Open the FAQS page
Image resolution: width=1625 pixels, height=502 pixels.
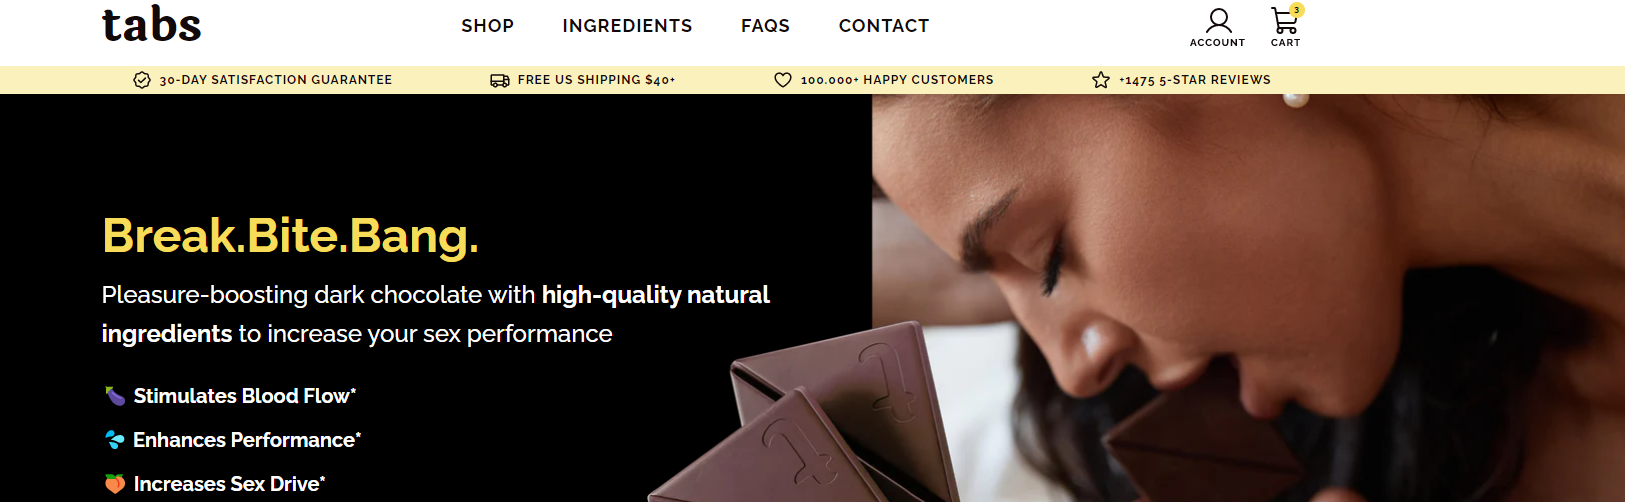(765, 26)
